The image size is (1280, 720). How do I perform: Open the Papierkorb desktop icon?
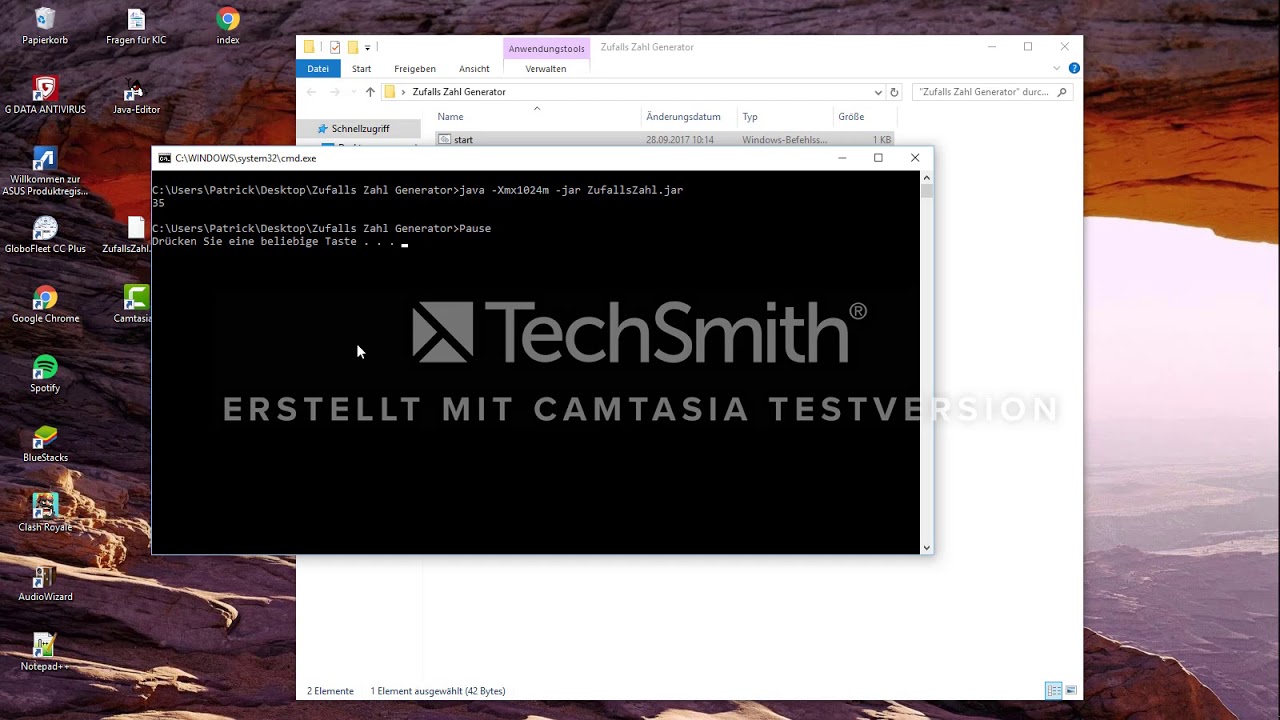[44, 27]
